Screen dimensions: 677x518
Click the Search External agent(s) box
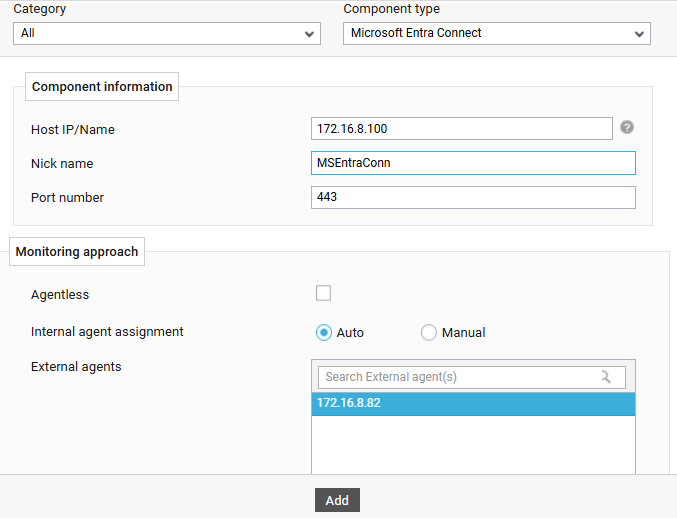[x=472, y=377]
